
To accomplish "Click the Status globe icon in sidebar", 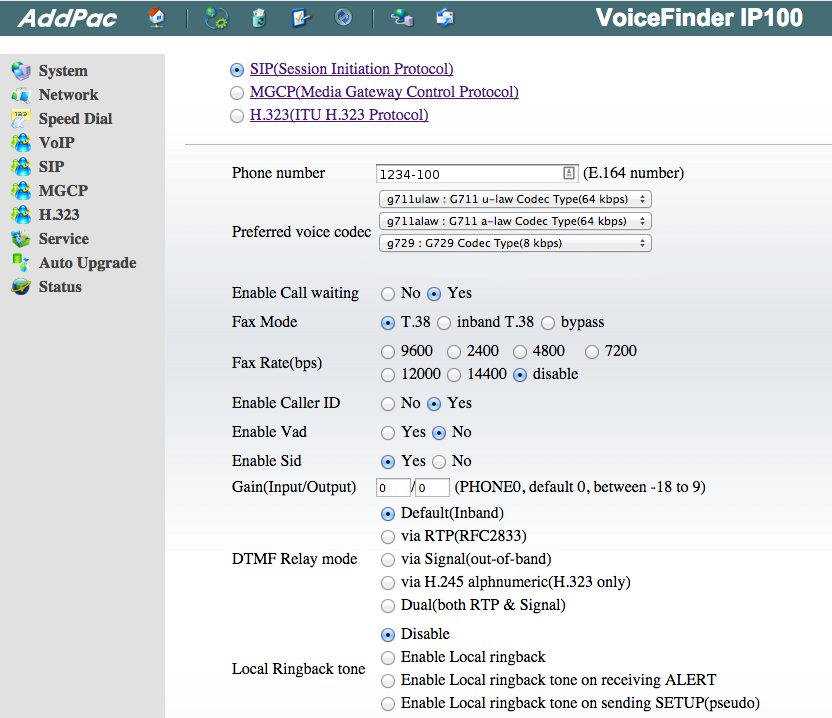I will pyautogui.click(x=20, y=287).
